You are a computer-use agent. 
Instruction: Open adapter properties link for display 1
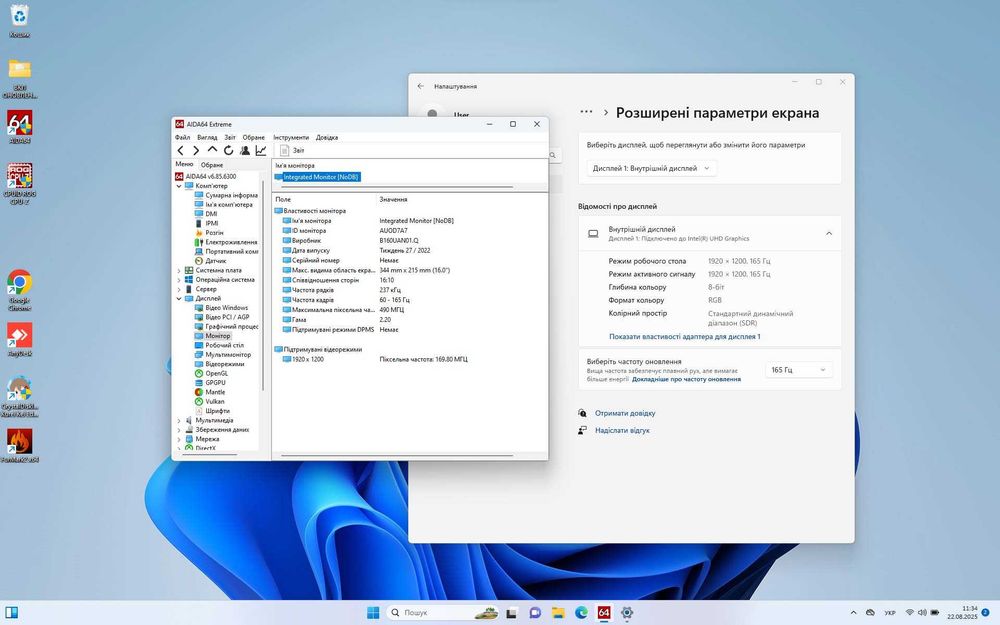click(684, 337)
